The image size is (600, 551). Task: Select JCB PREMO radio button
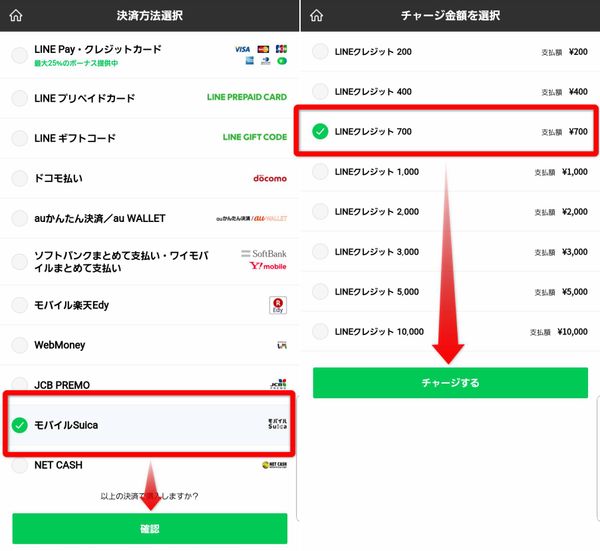click(x=20, y=384)
